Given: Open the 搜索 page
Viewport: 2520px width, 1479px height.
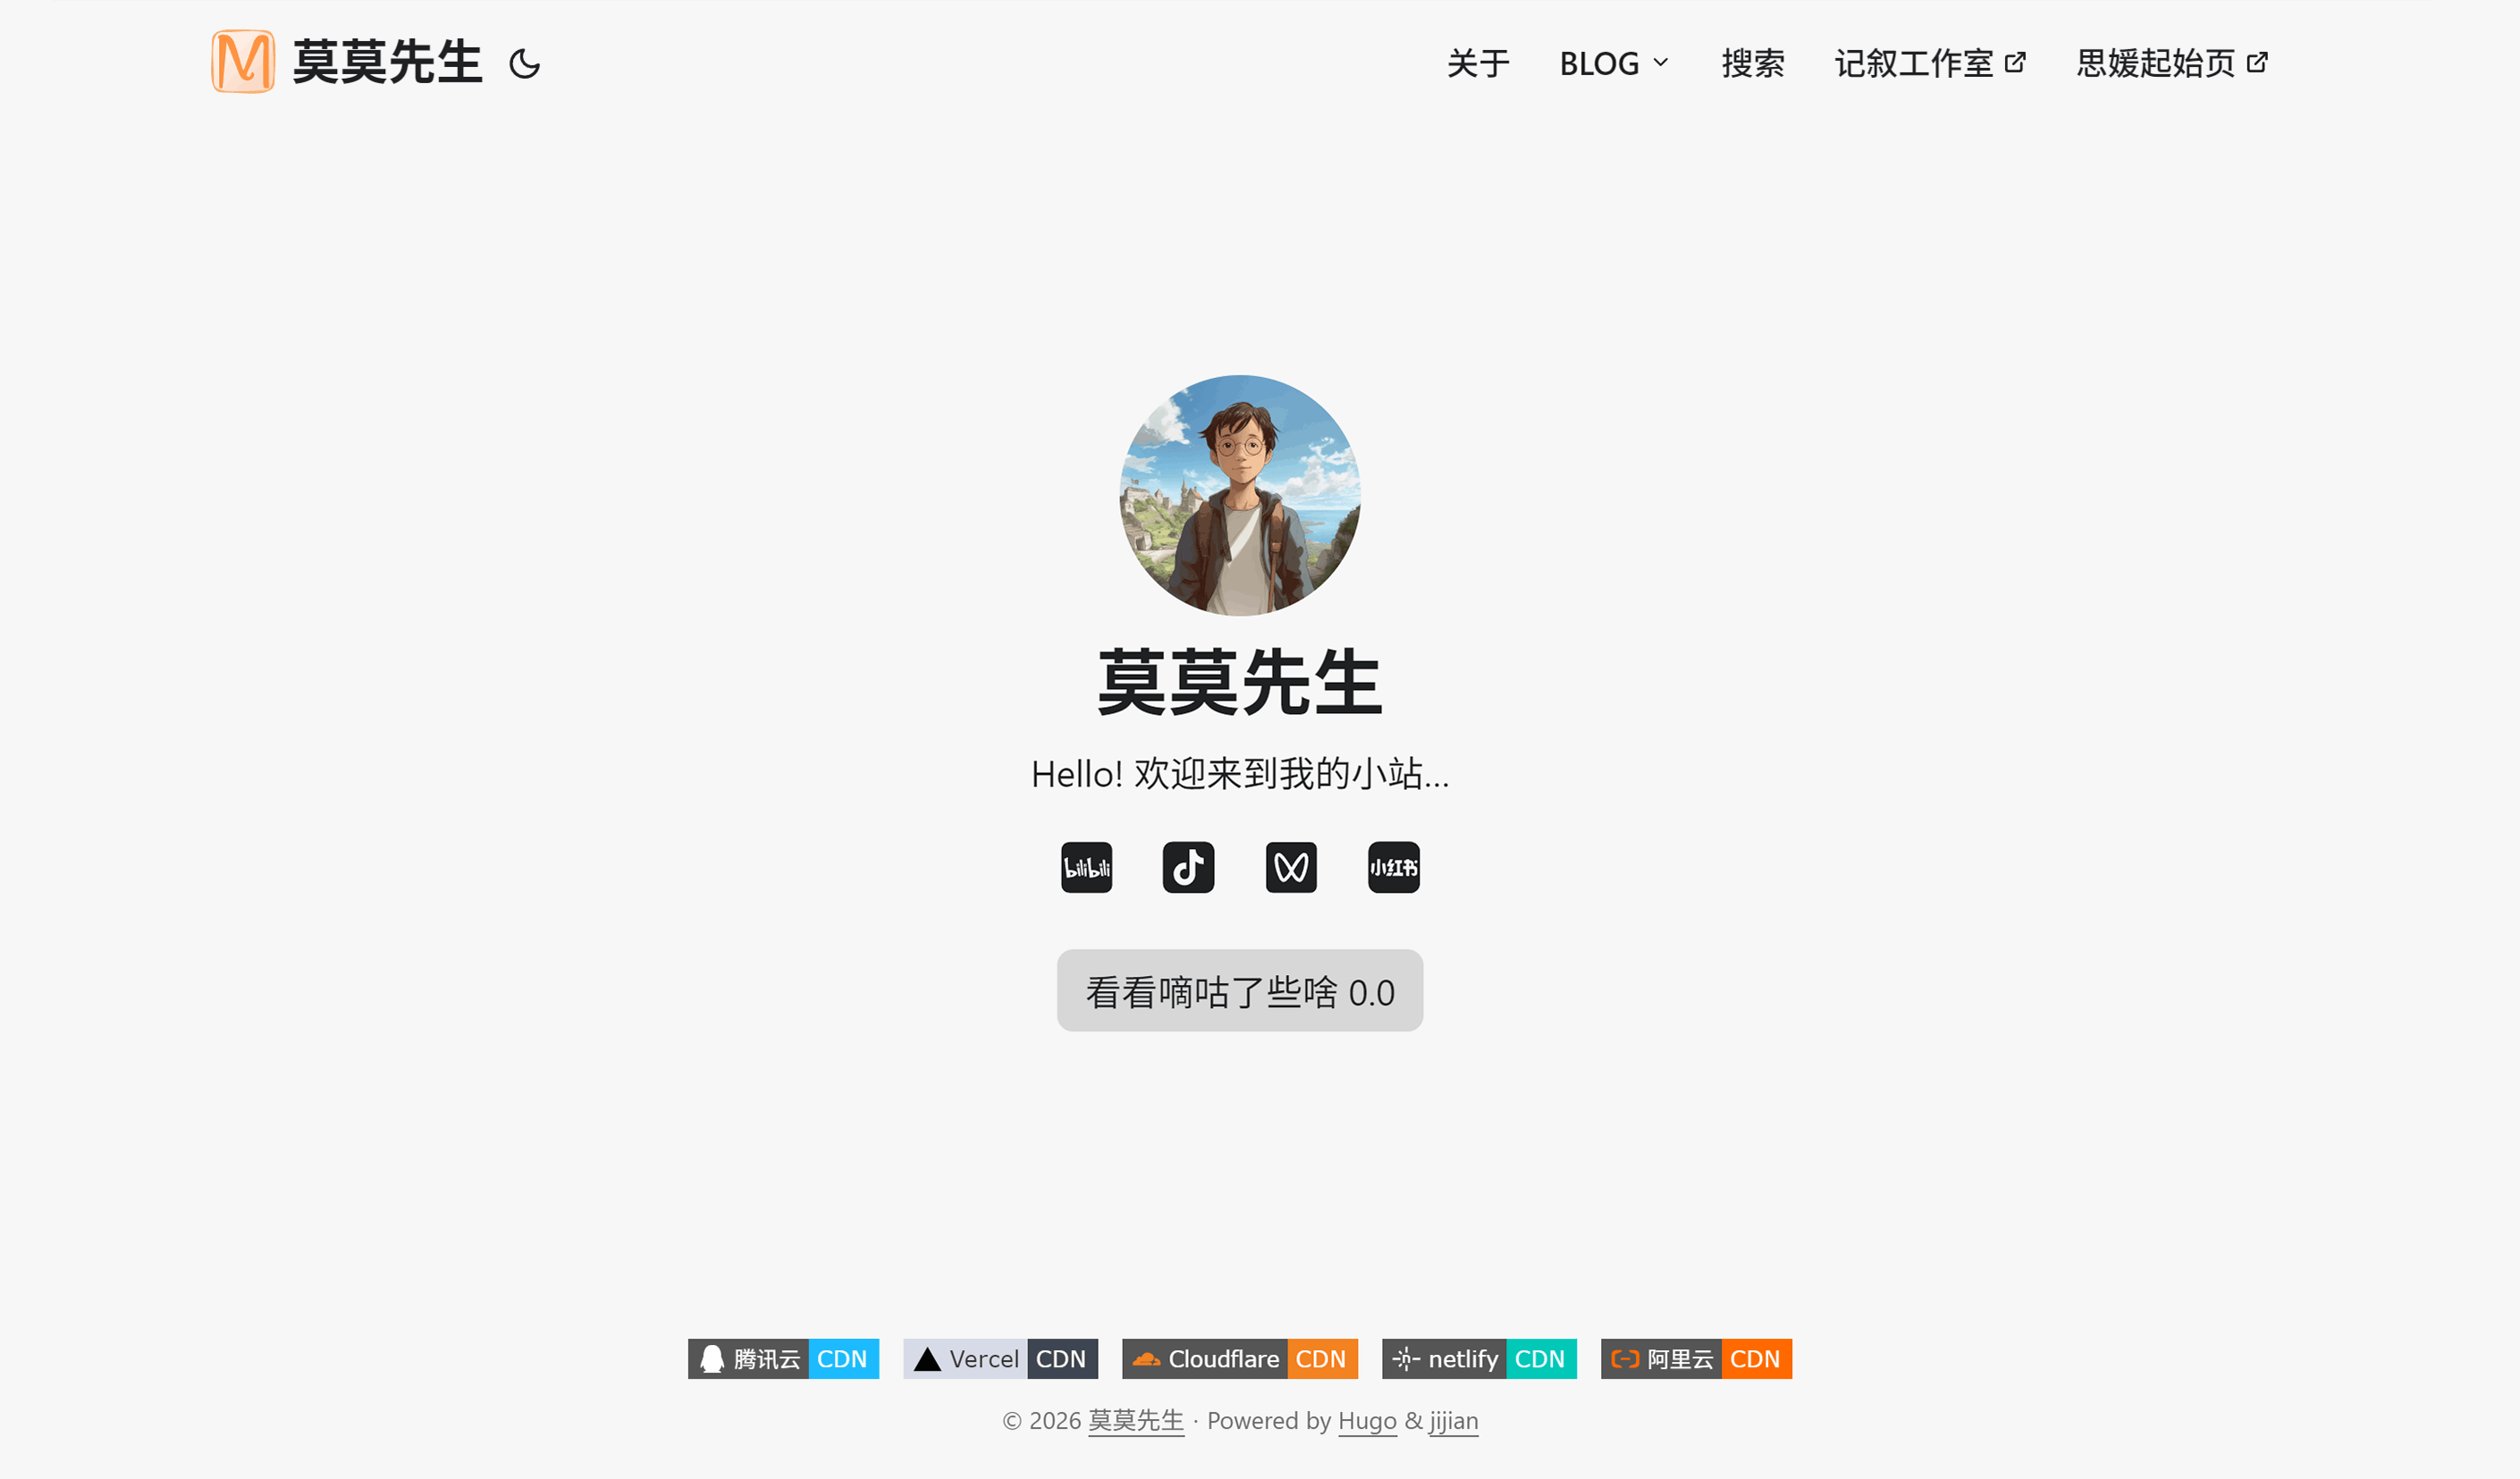Looking at the screenshot, I should pos(1753,62).
